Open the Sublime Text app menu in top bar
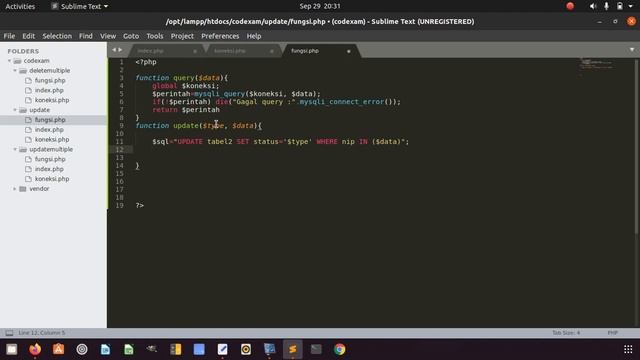Image resolution: width=640 pixels, height=360 pixels. (x=80, y=6)
